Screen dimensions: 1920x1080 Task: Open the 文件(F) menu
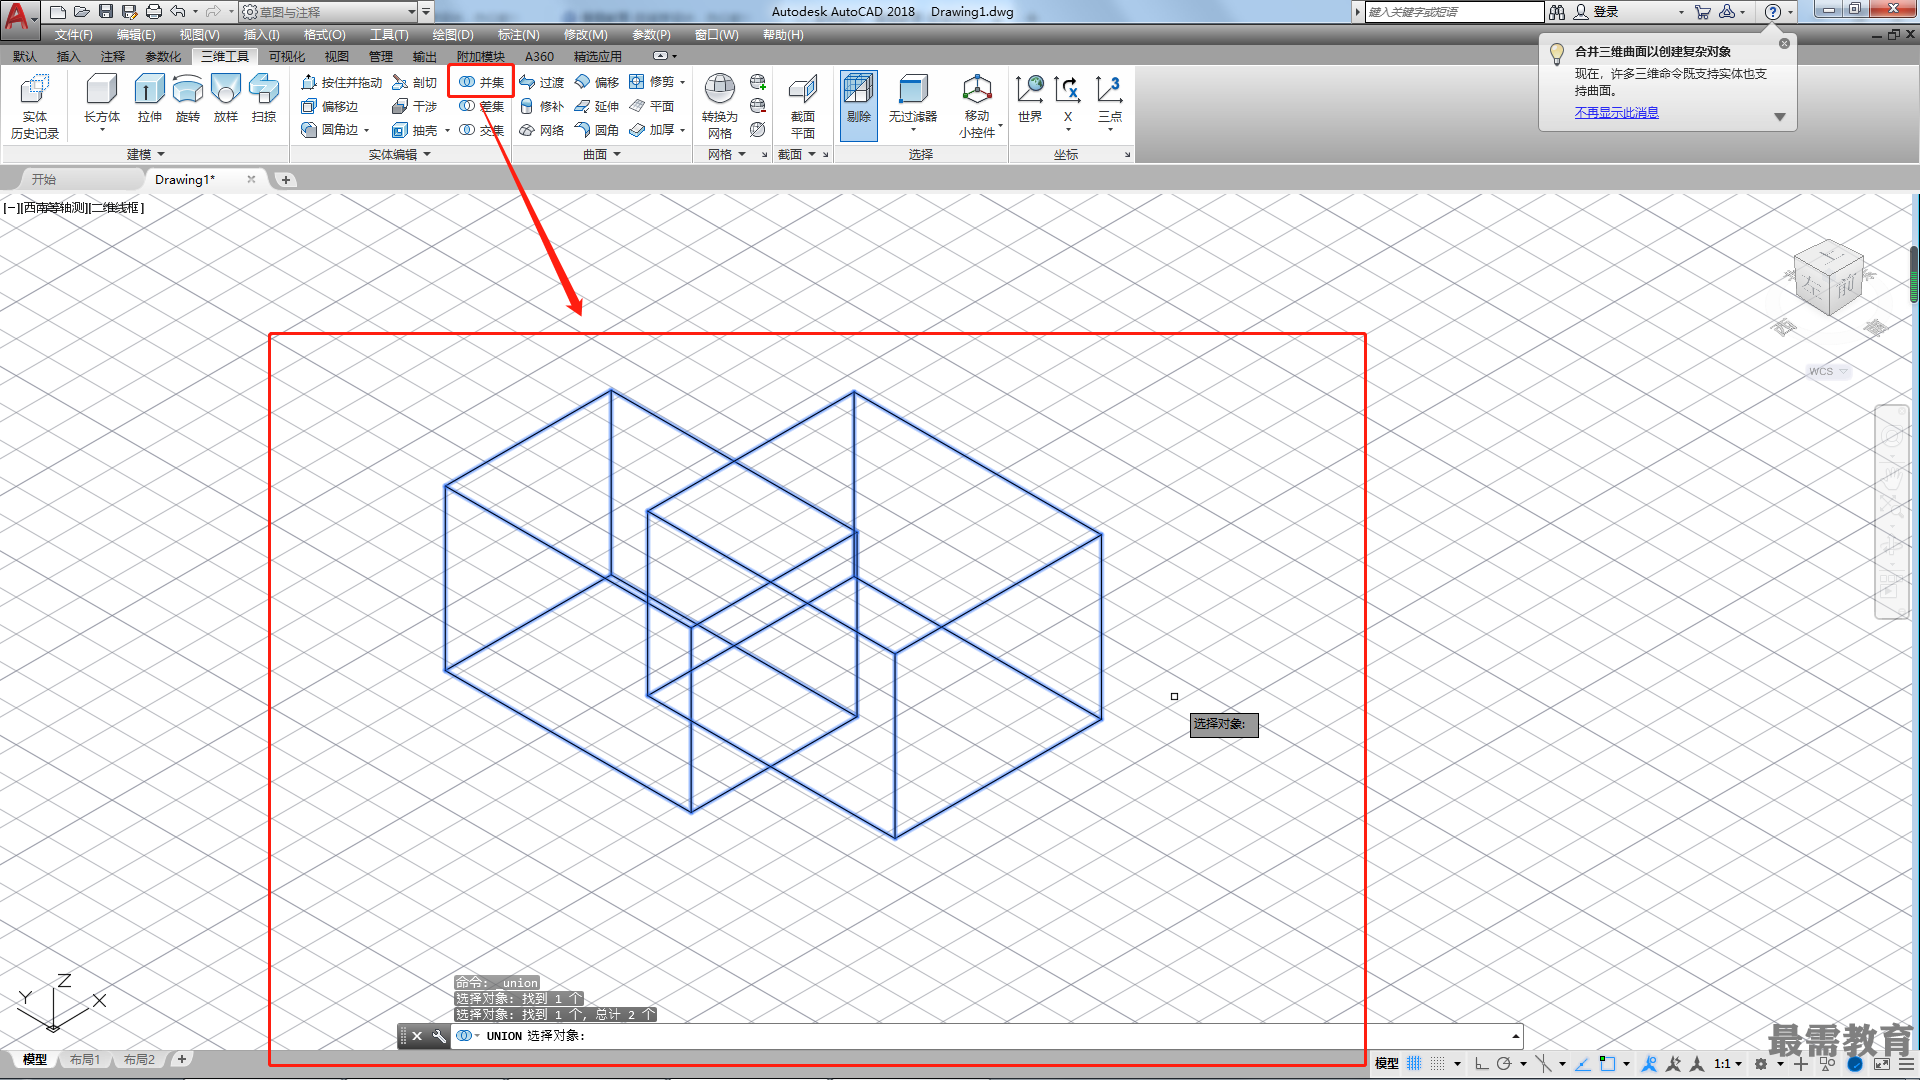click(73, 35)
